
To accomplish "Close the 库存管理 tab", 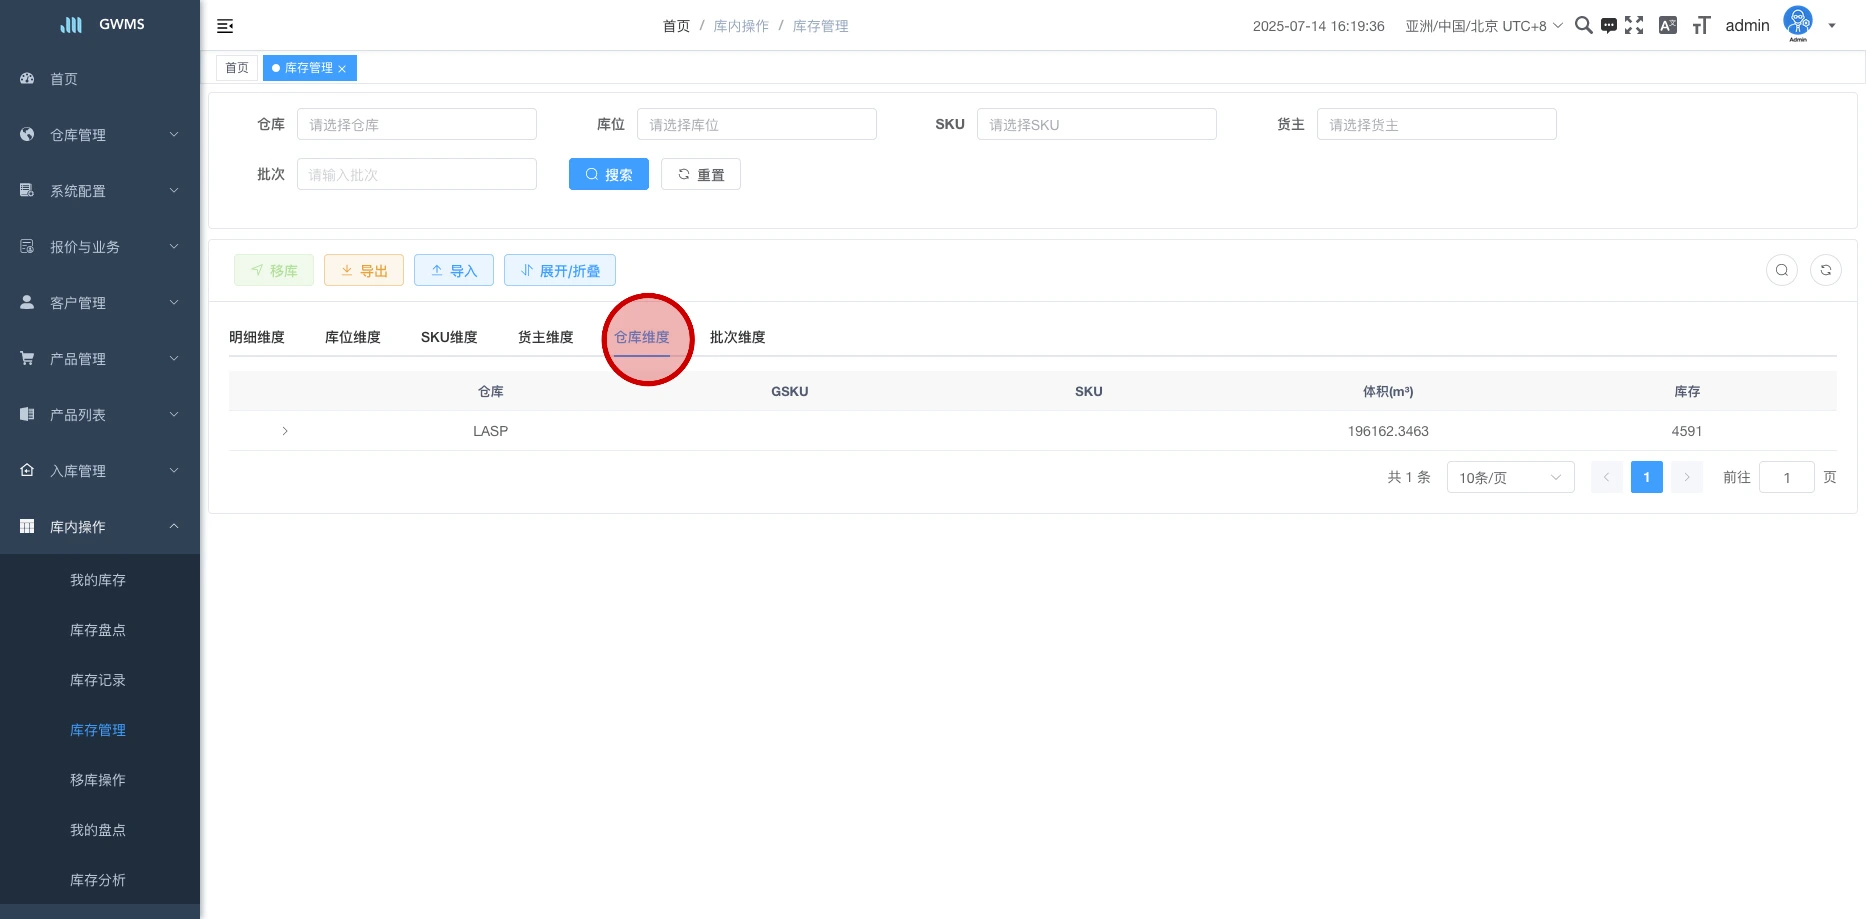I will (342, 69).
